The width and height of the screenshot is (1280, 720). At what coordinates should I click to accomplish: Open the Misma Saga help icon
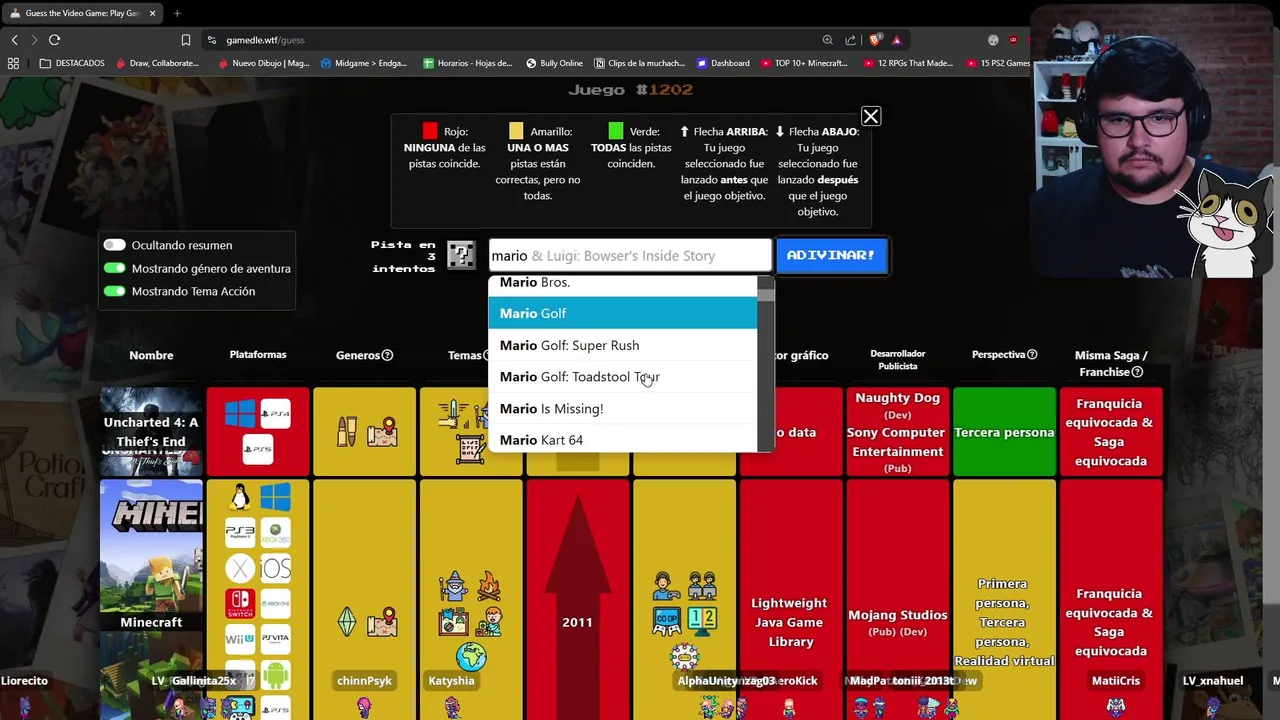pos(1137,372)
